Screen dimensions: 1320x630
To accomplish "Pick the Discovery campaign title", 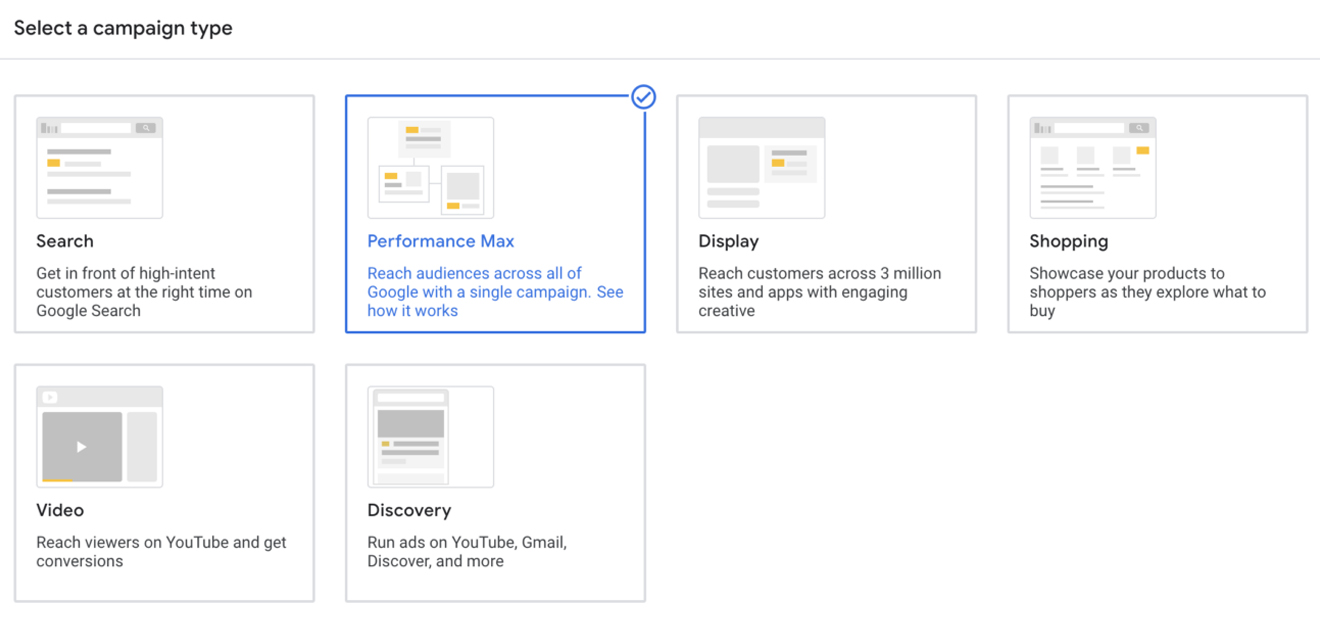I will point(409,510).
